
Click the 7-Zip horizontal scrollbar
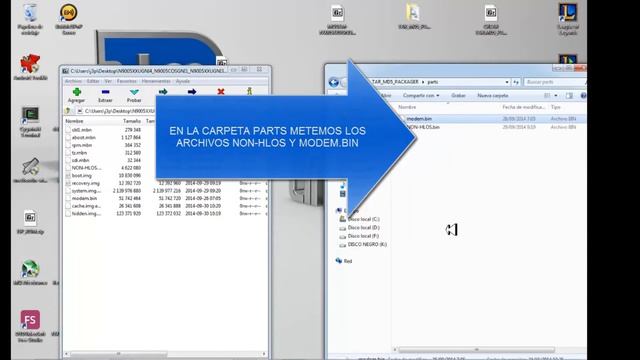coord(118,353)
